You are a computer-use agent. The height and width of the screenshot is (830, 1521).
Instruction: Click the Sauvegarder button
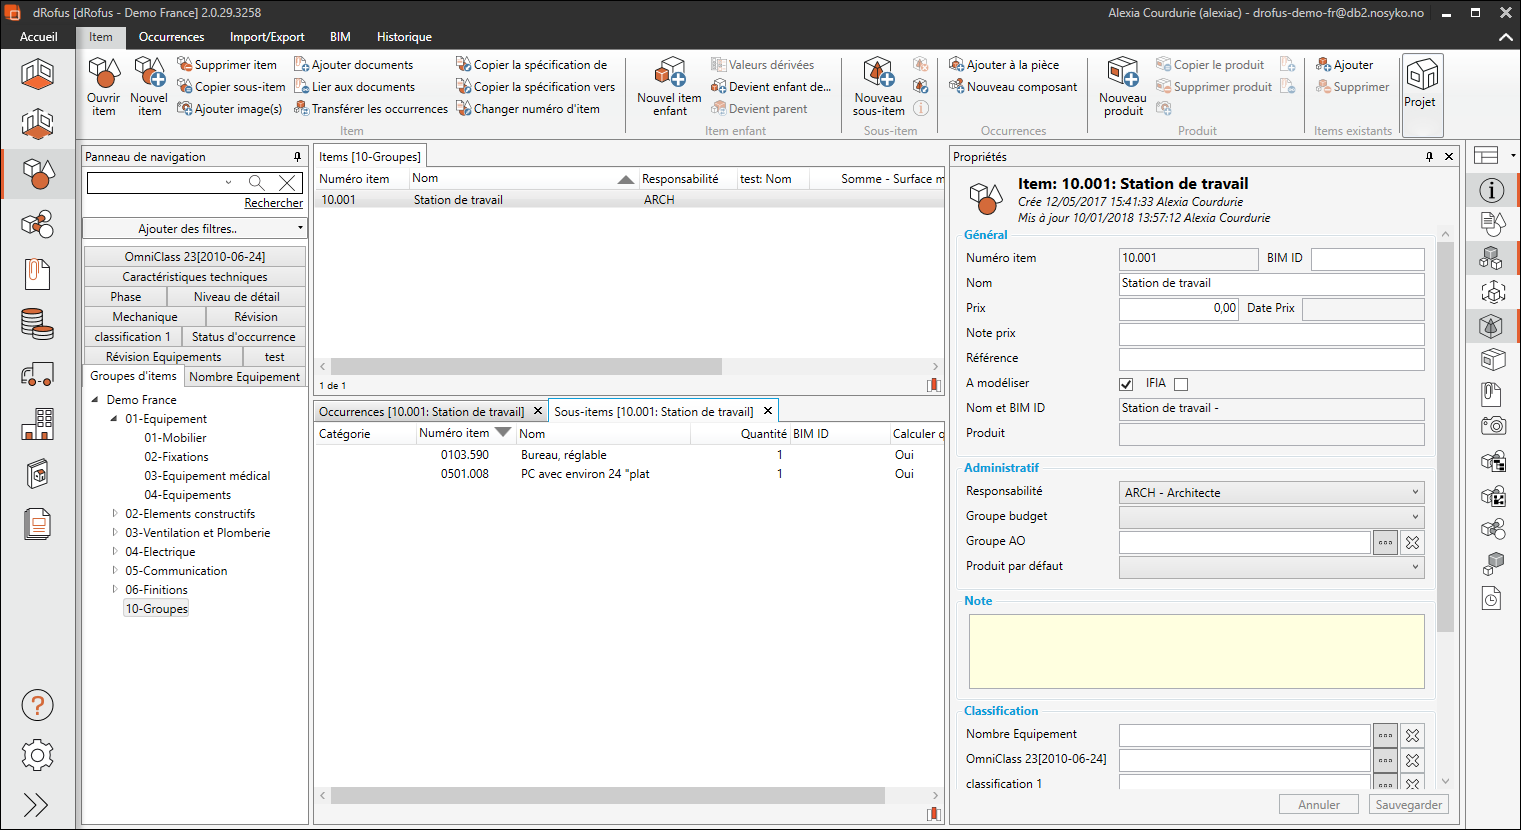1408,805
